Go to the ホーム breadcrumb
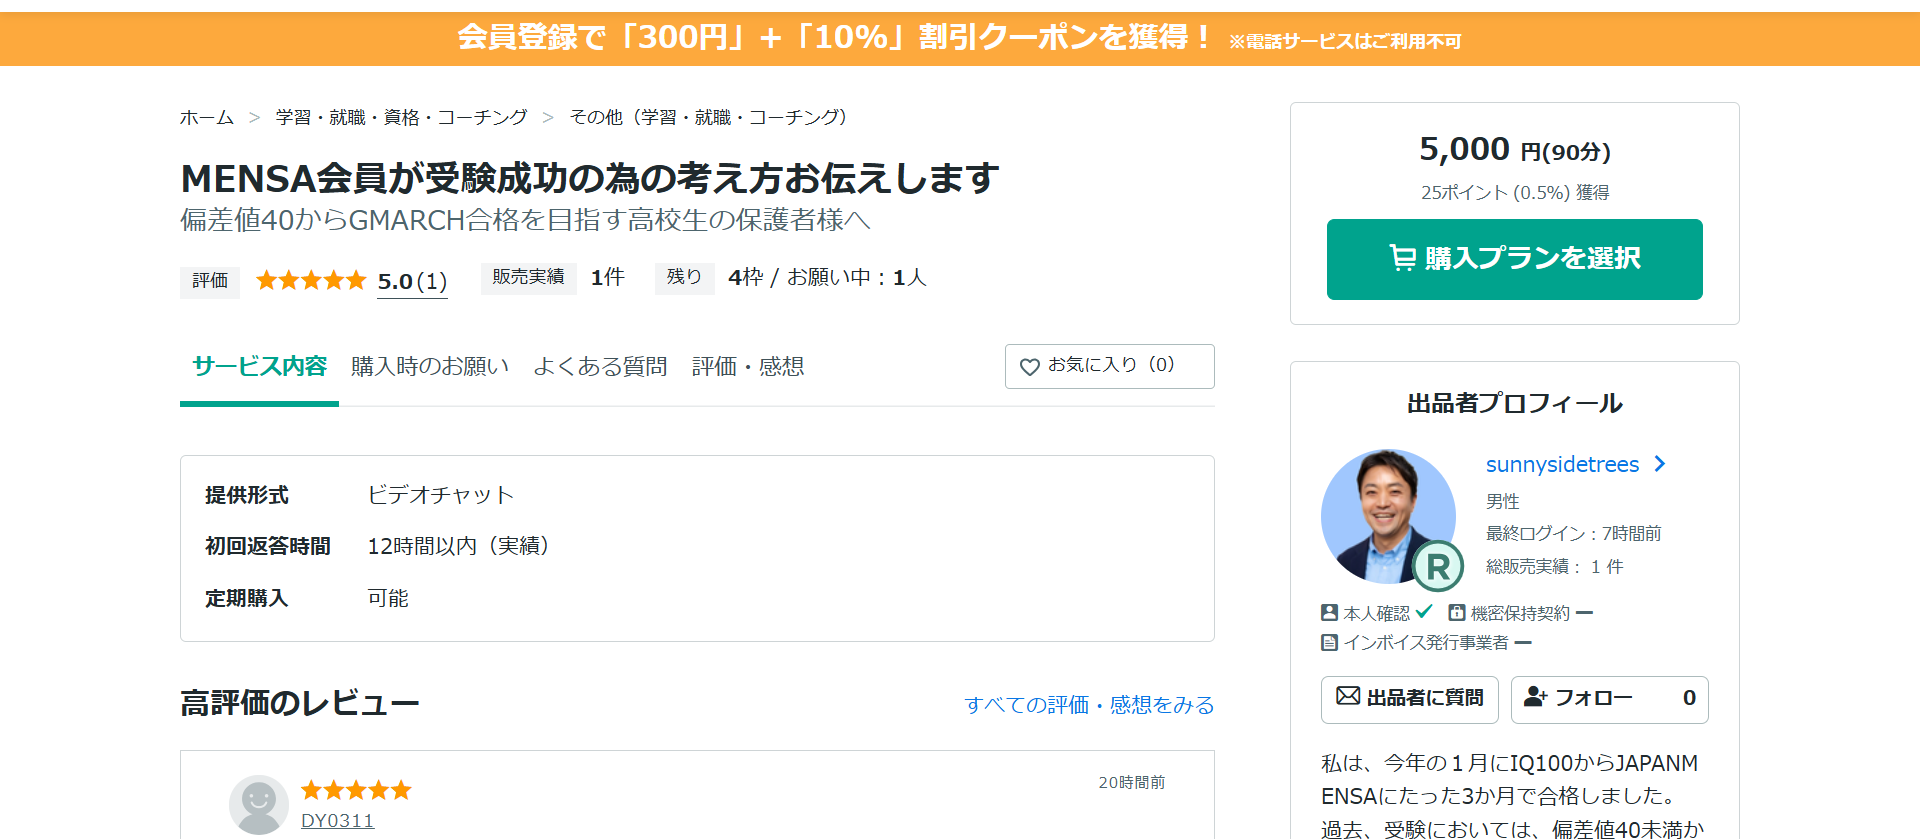The width and height of the screenshot is (1920, 839). click(207, 117)
